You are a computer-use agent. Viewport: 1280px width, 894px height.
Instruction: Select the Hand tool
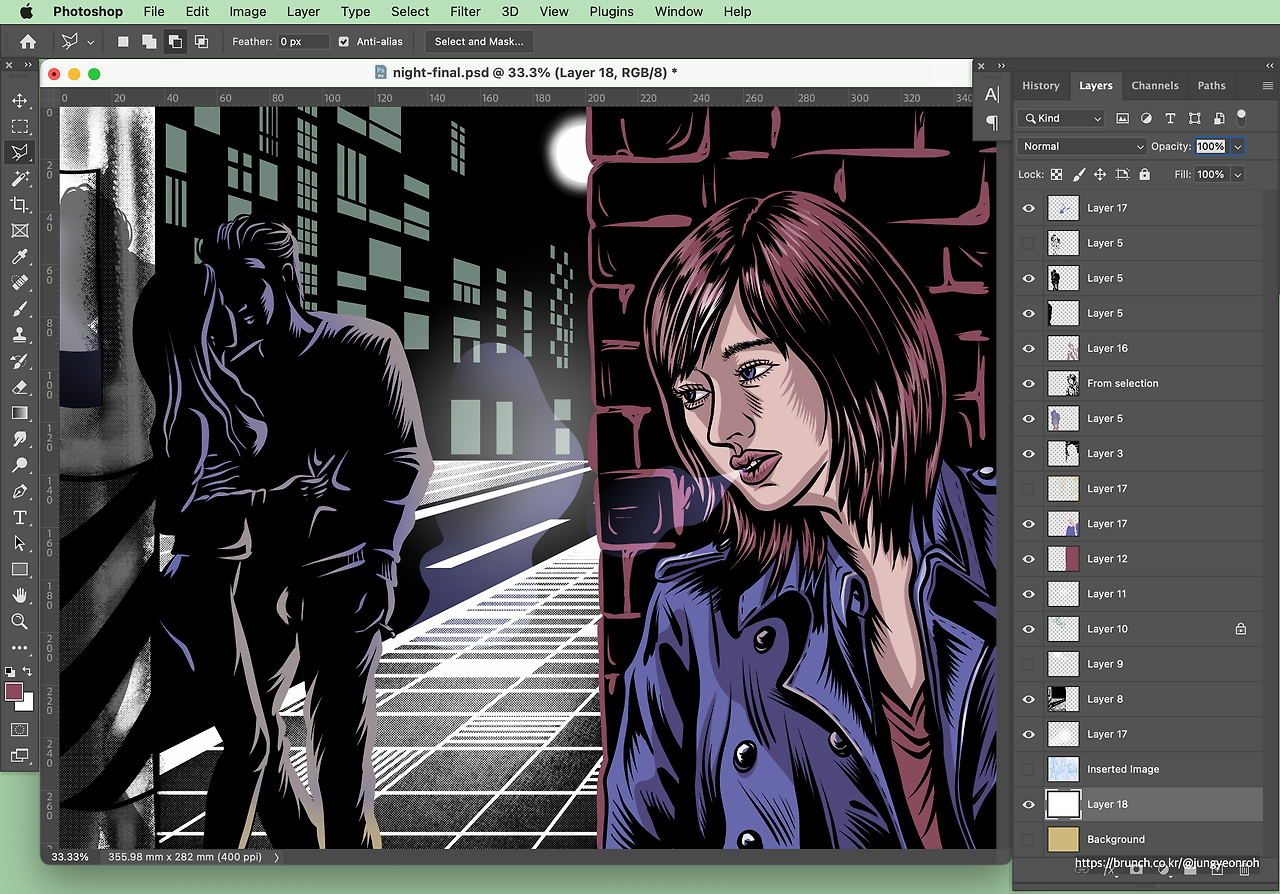19,595
